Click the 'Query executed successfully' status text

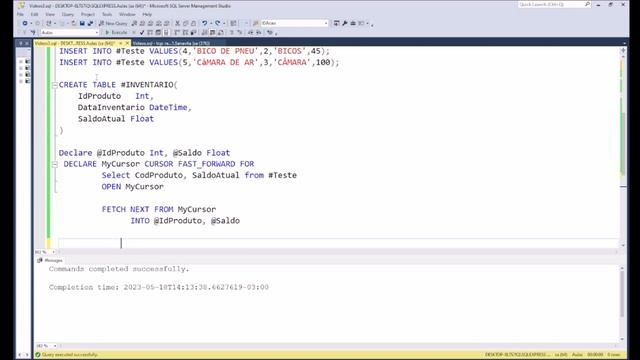click(x=69, y=355)
